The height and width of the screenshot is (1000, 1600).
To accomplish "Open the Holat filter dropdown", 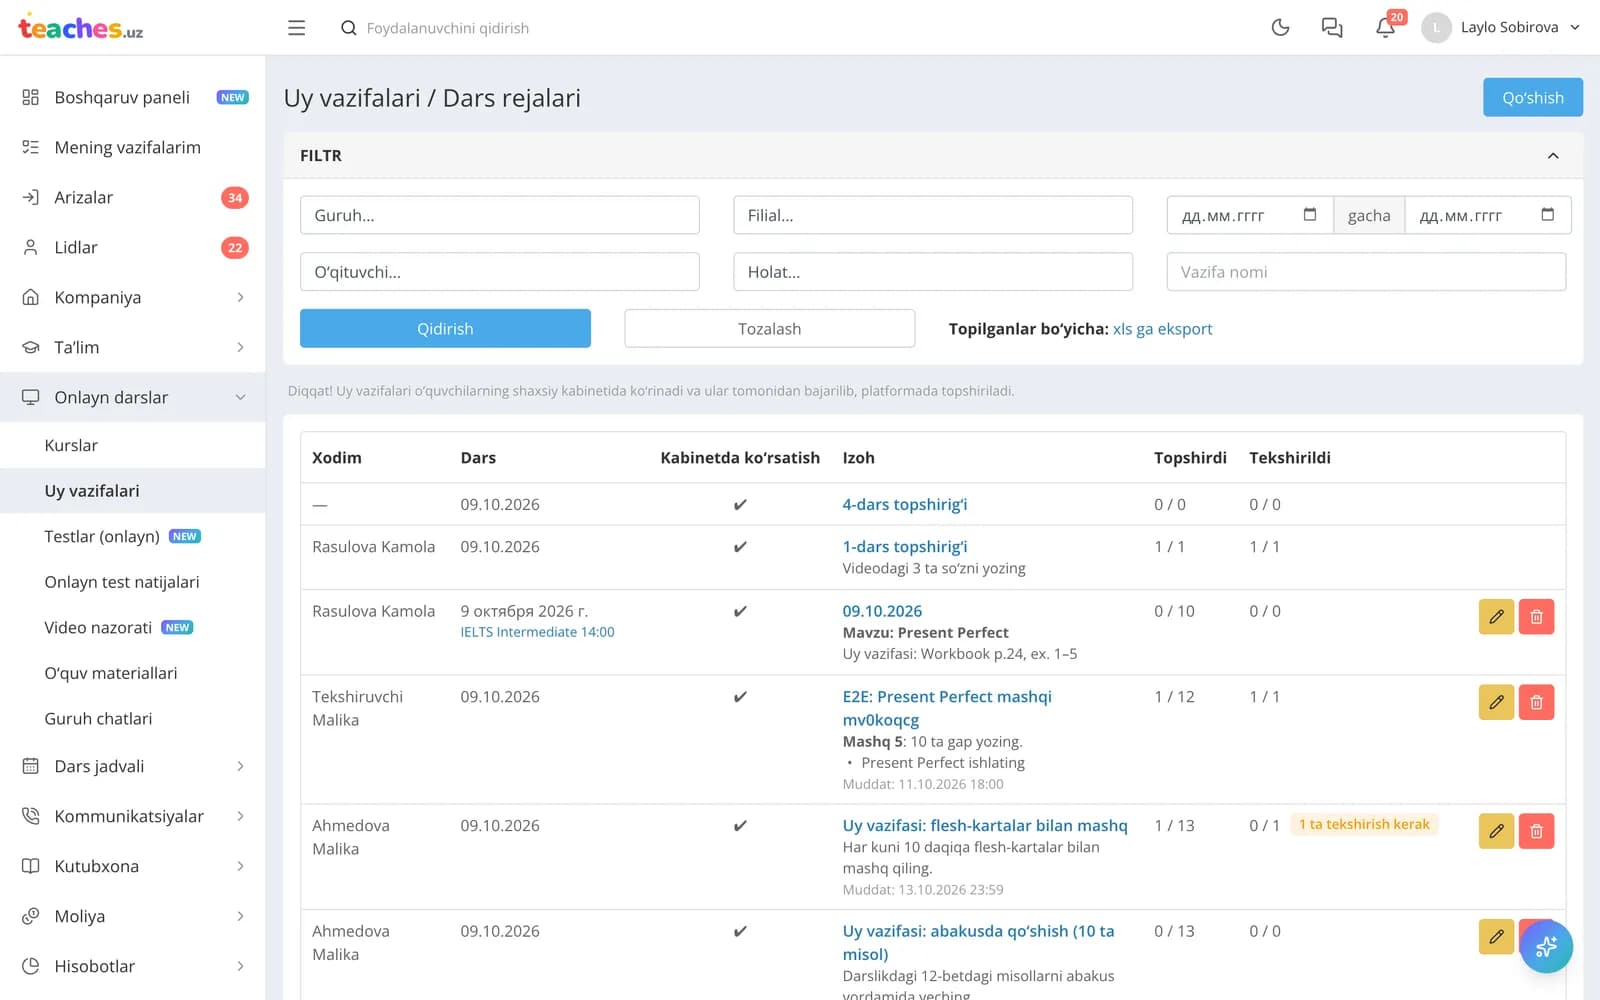I will [933, 272].
